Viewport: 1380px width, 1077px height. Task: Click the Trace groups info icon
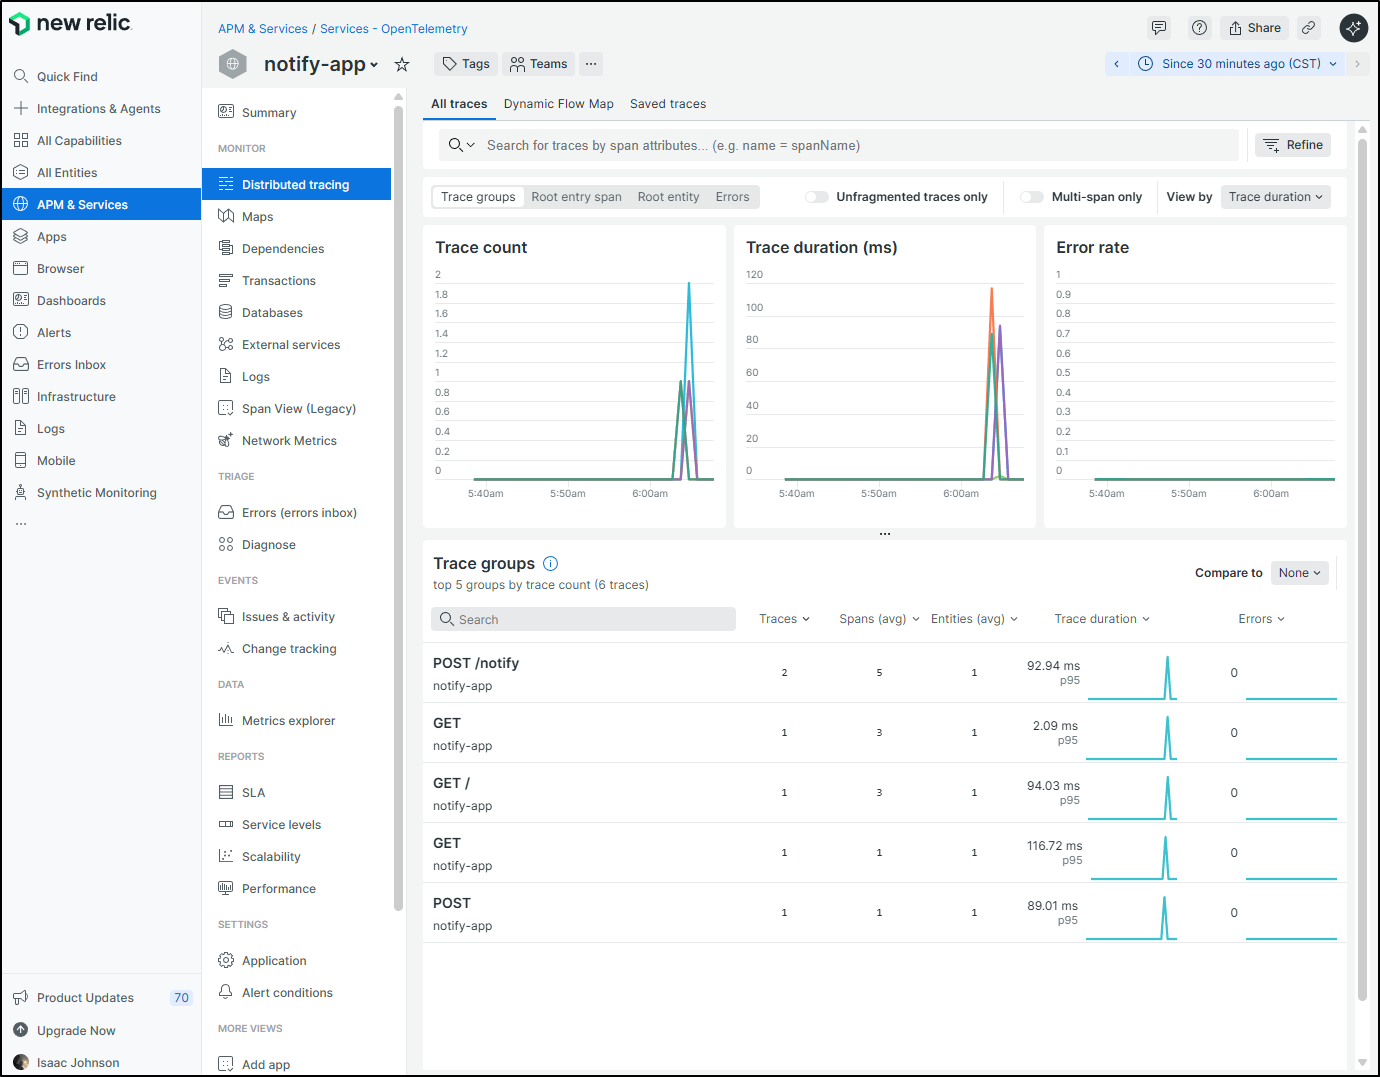[550, 564]
